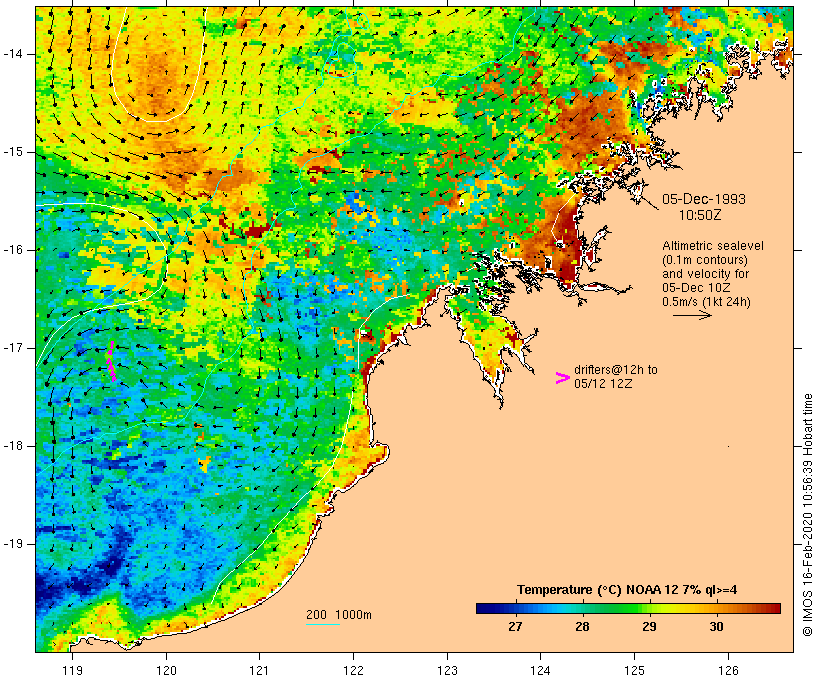Click the '05-Dec 10Z' legend line
Viewport: 820px width, 680px height.
697,288
